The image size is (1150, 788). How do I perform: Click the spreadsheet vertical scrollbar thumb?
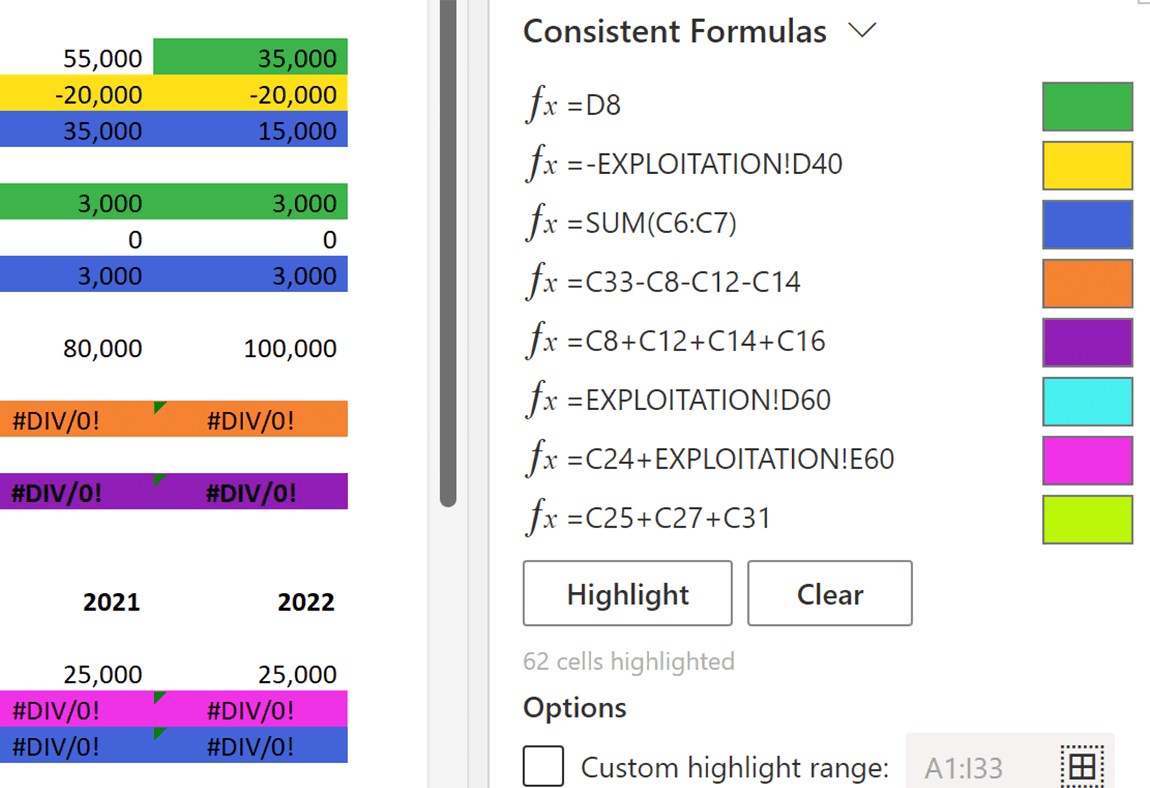pyautogui.click(x=448, y=250)
